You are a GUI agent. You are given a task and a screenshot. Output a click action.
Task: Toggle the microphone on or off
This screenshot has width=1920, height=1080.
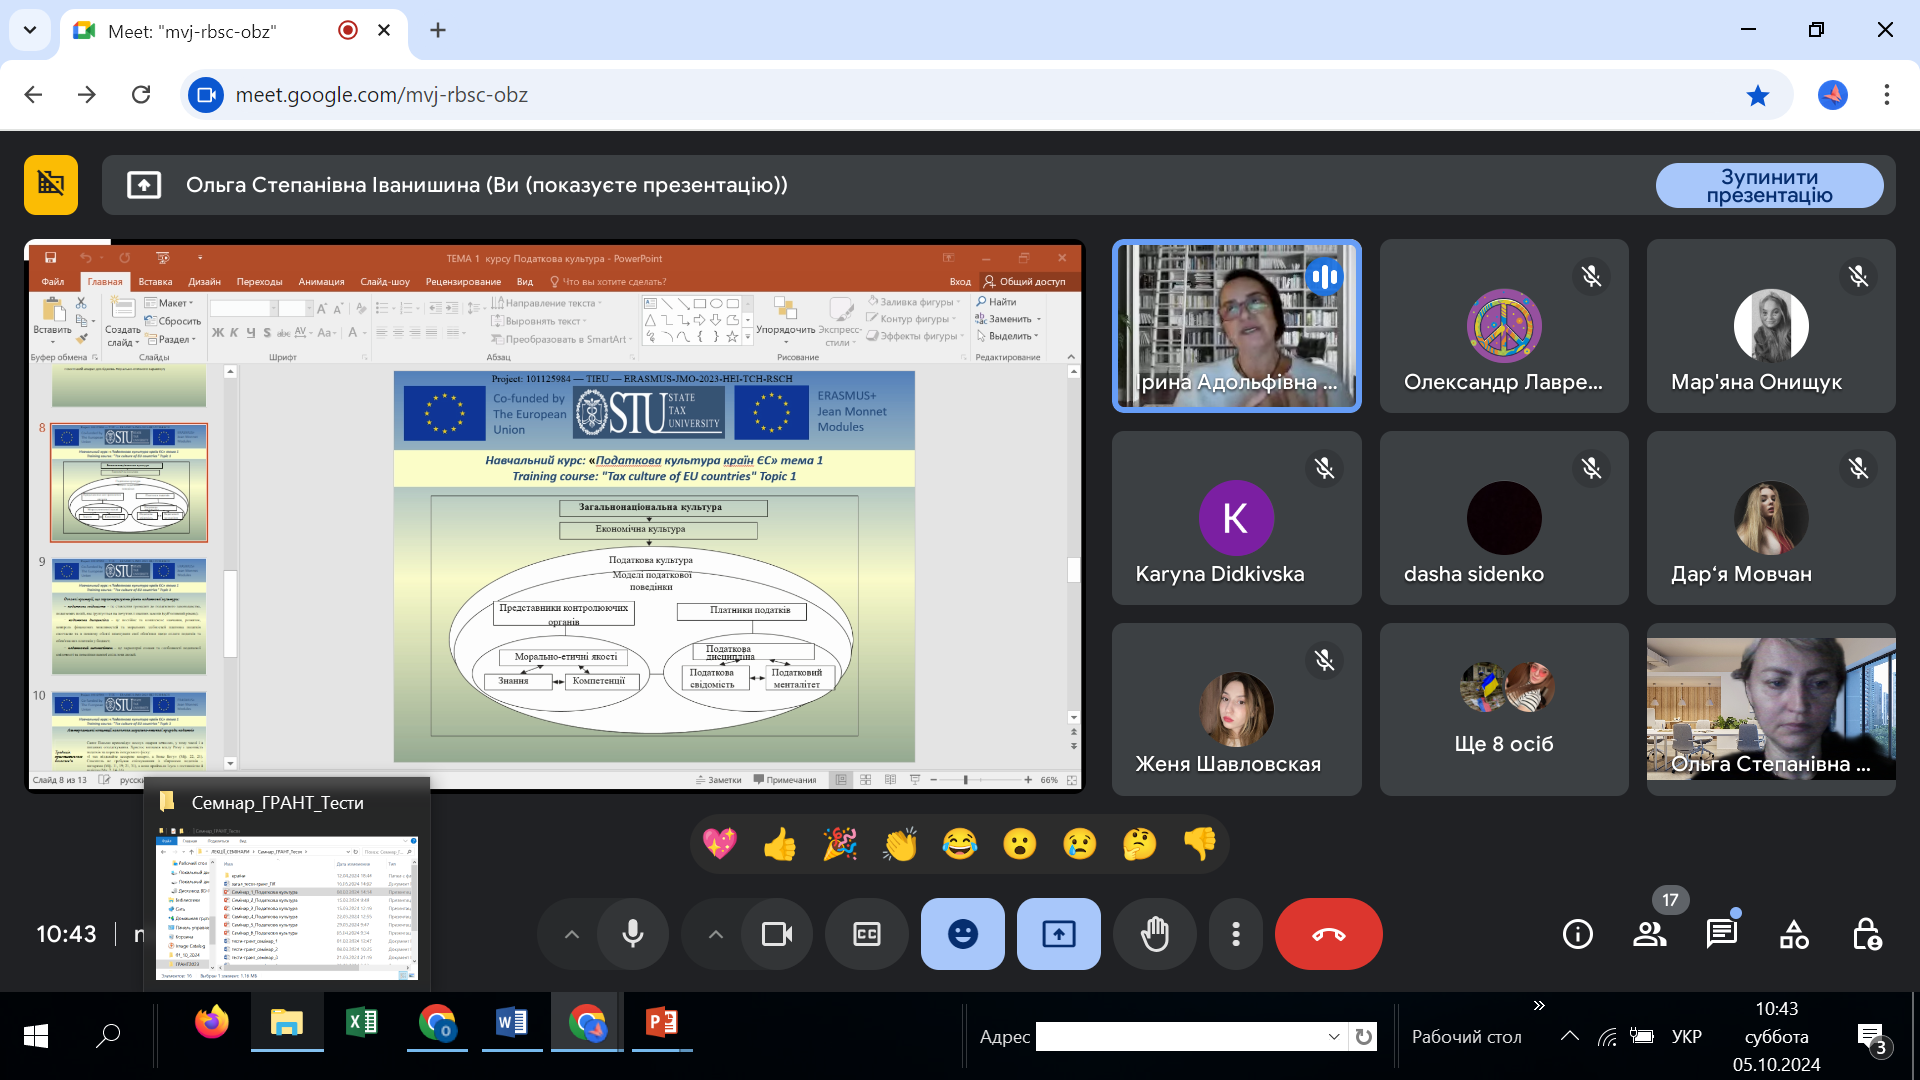pos(633,934)
